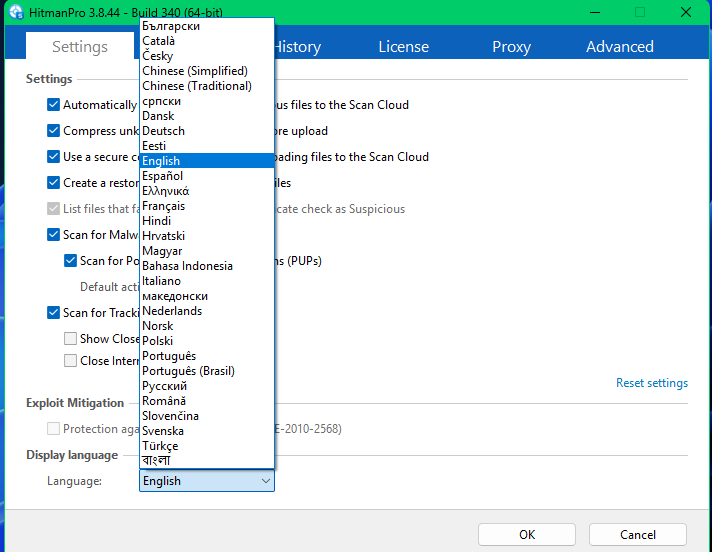Select highlighted English list entry
The height and width of the screenshot is (552, 712).
click(207, 161)
